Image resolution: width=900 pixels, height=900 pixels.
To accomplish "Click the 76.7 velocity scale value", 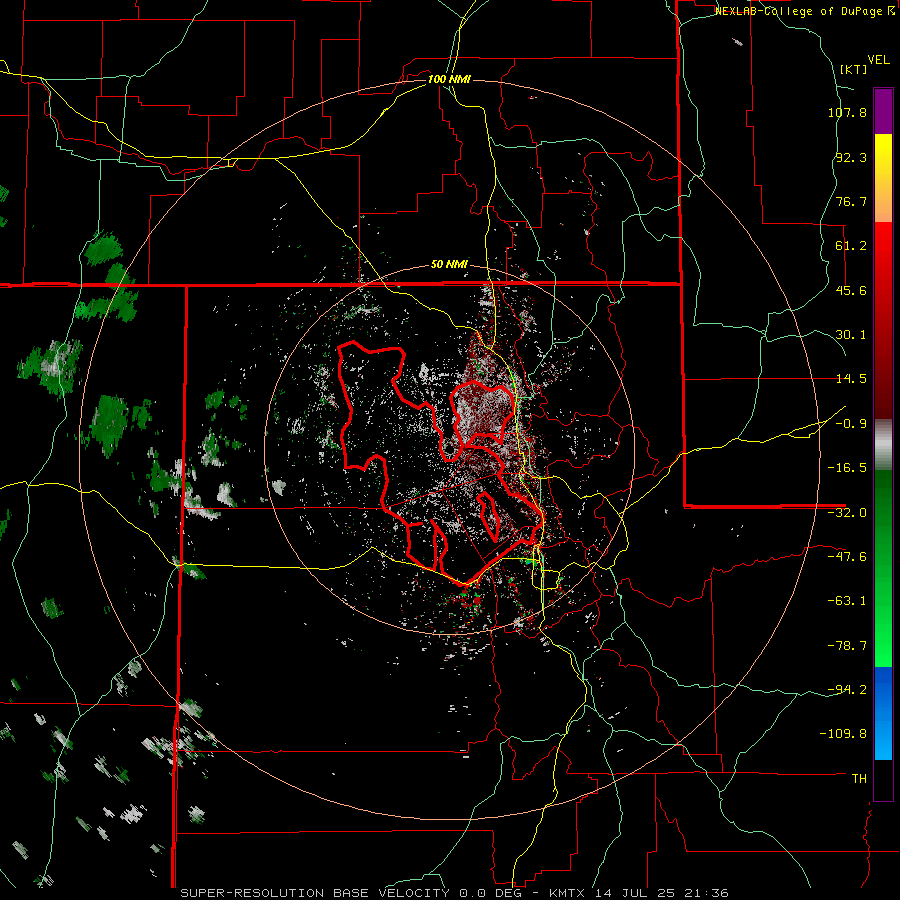I will (851, 201).
